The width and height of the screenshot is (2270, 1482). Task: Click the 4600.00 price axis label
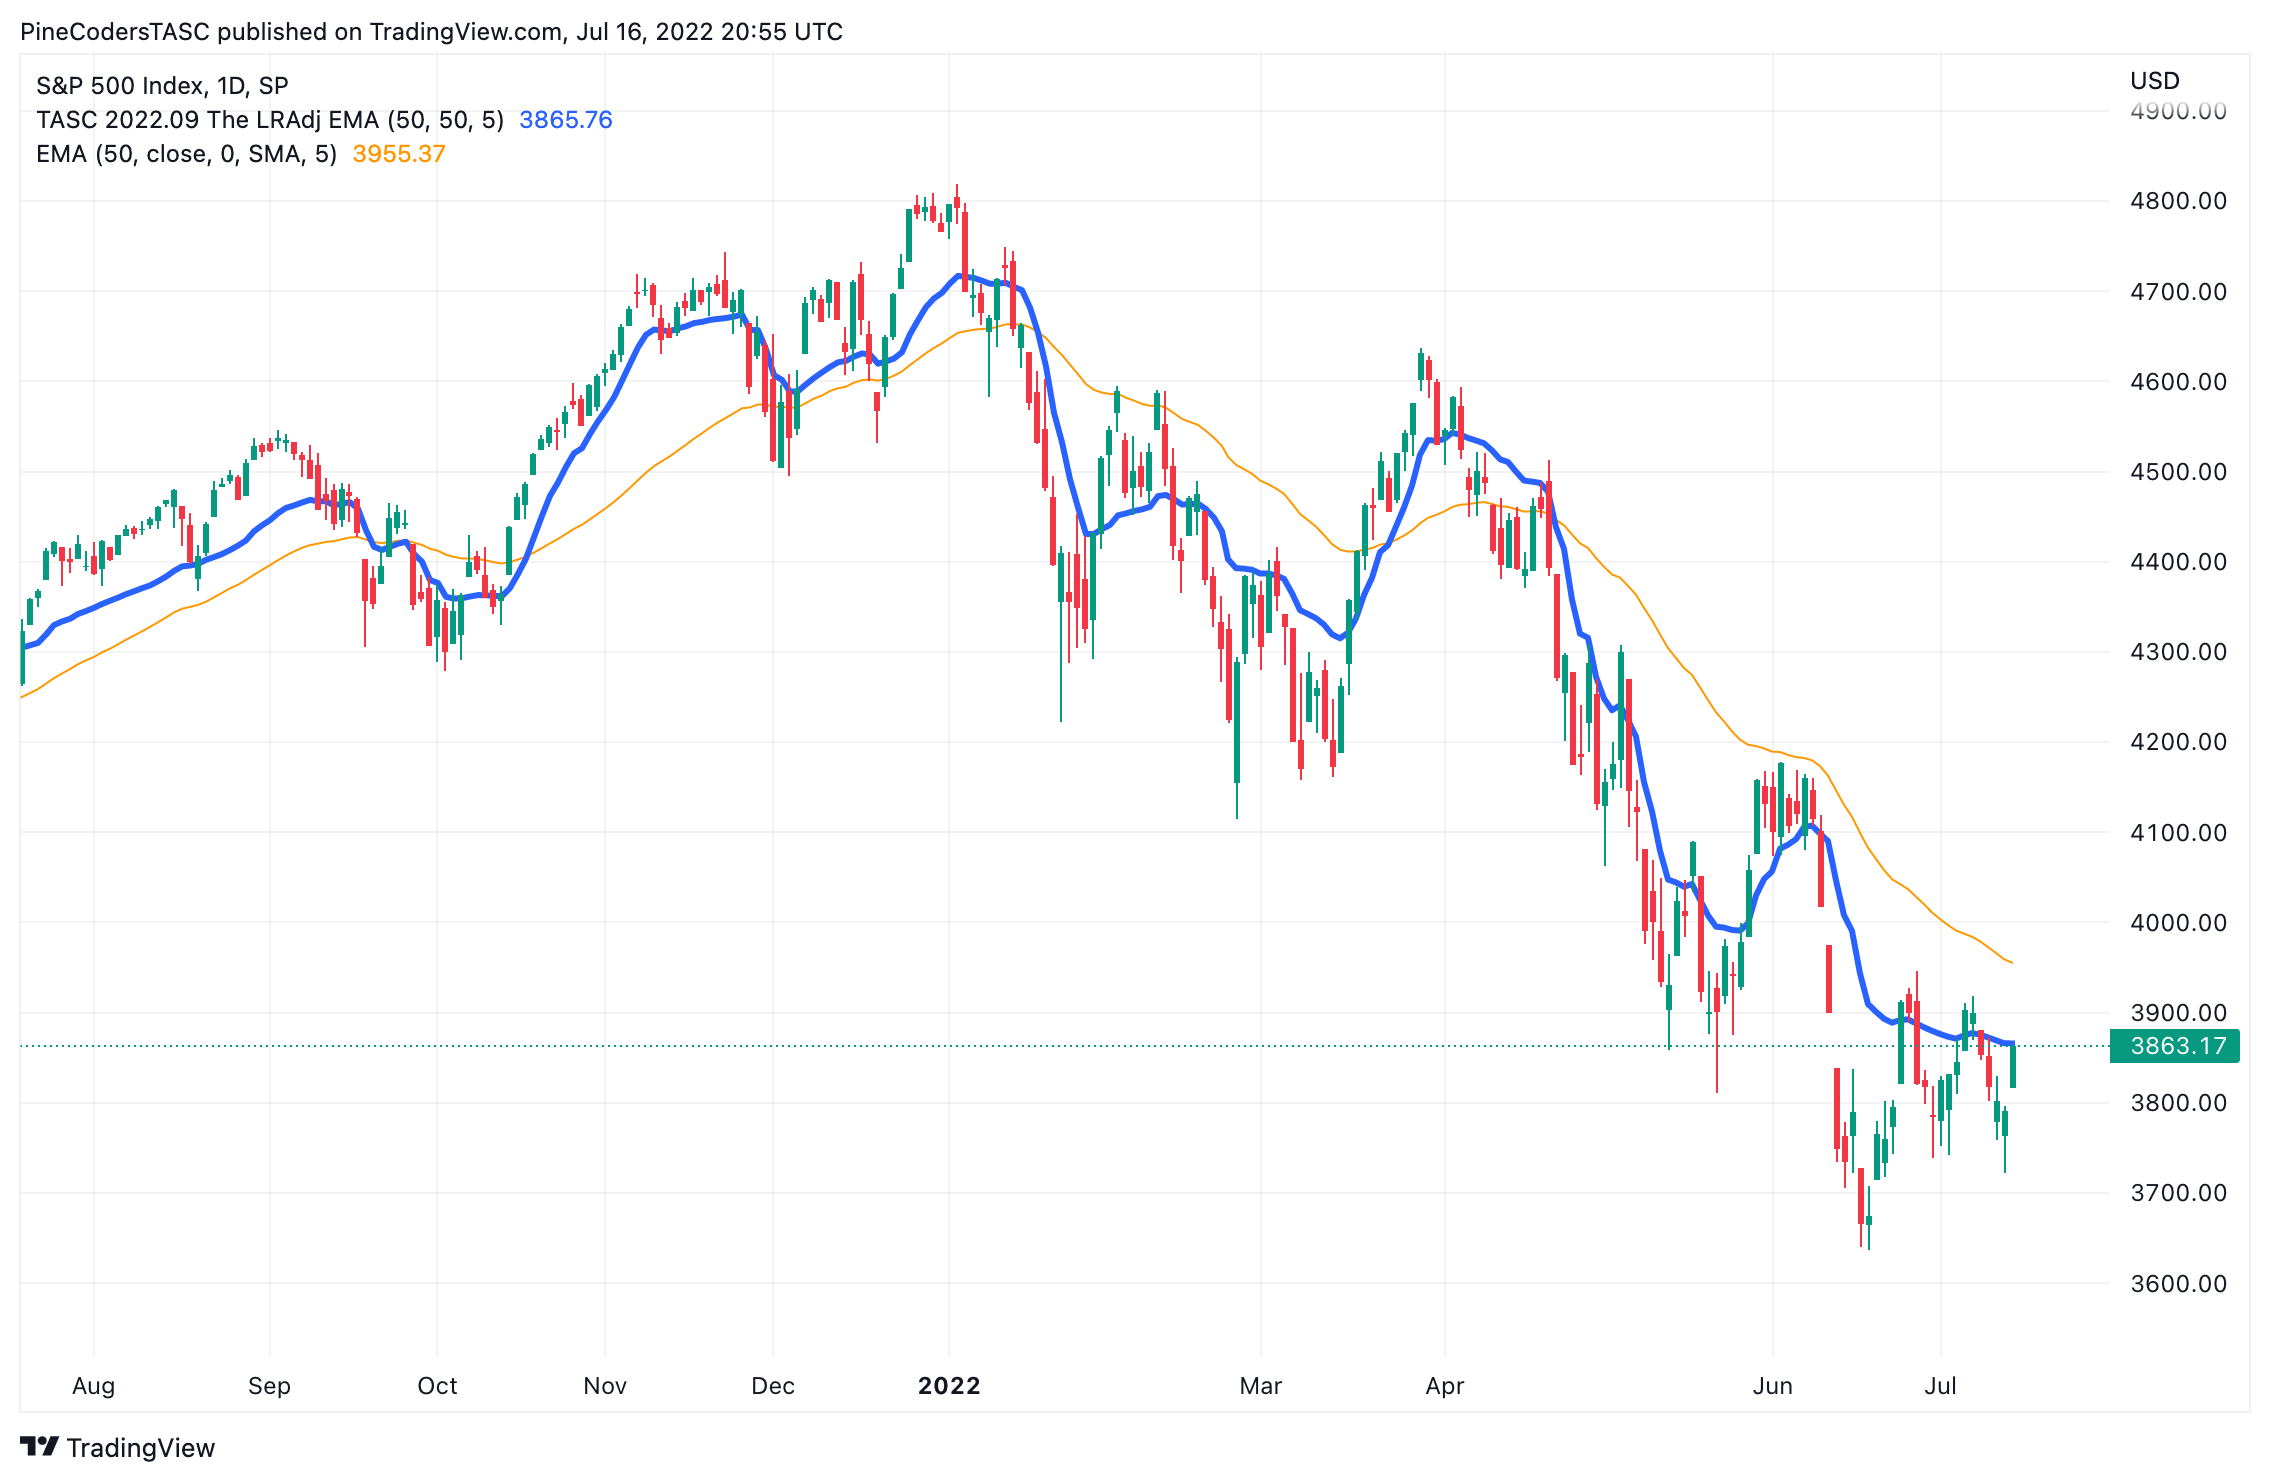[2179, 382]
